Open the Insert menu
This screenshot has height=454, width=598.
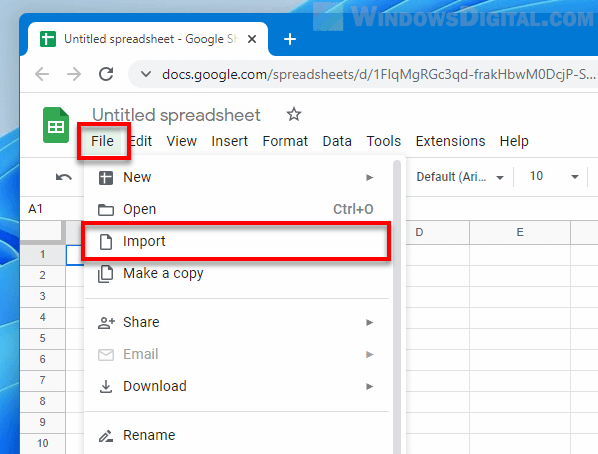tap(230, 141)
